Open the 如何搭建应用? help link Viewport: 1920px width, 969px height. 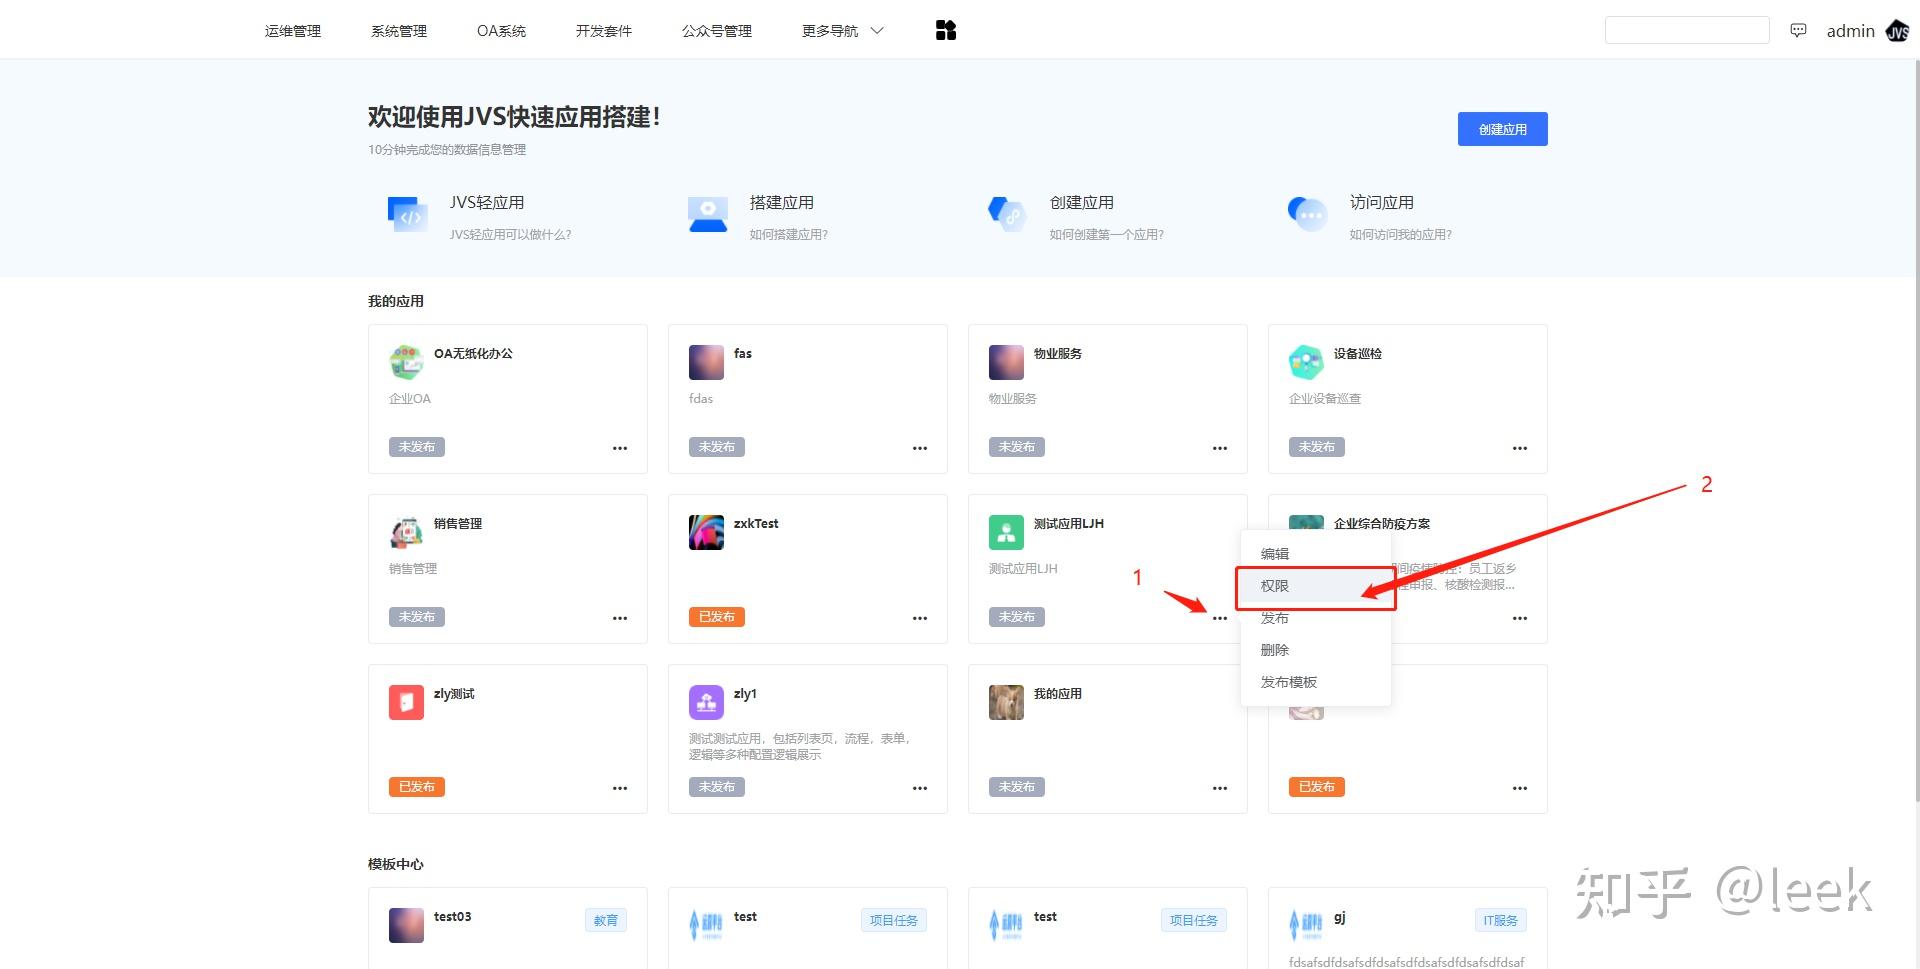tap(788, 235)
